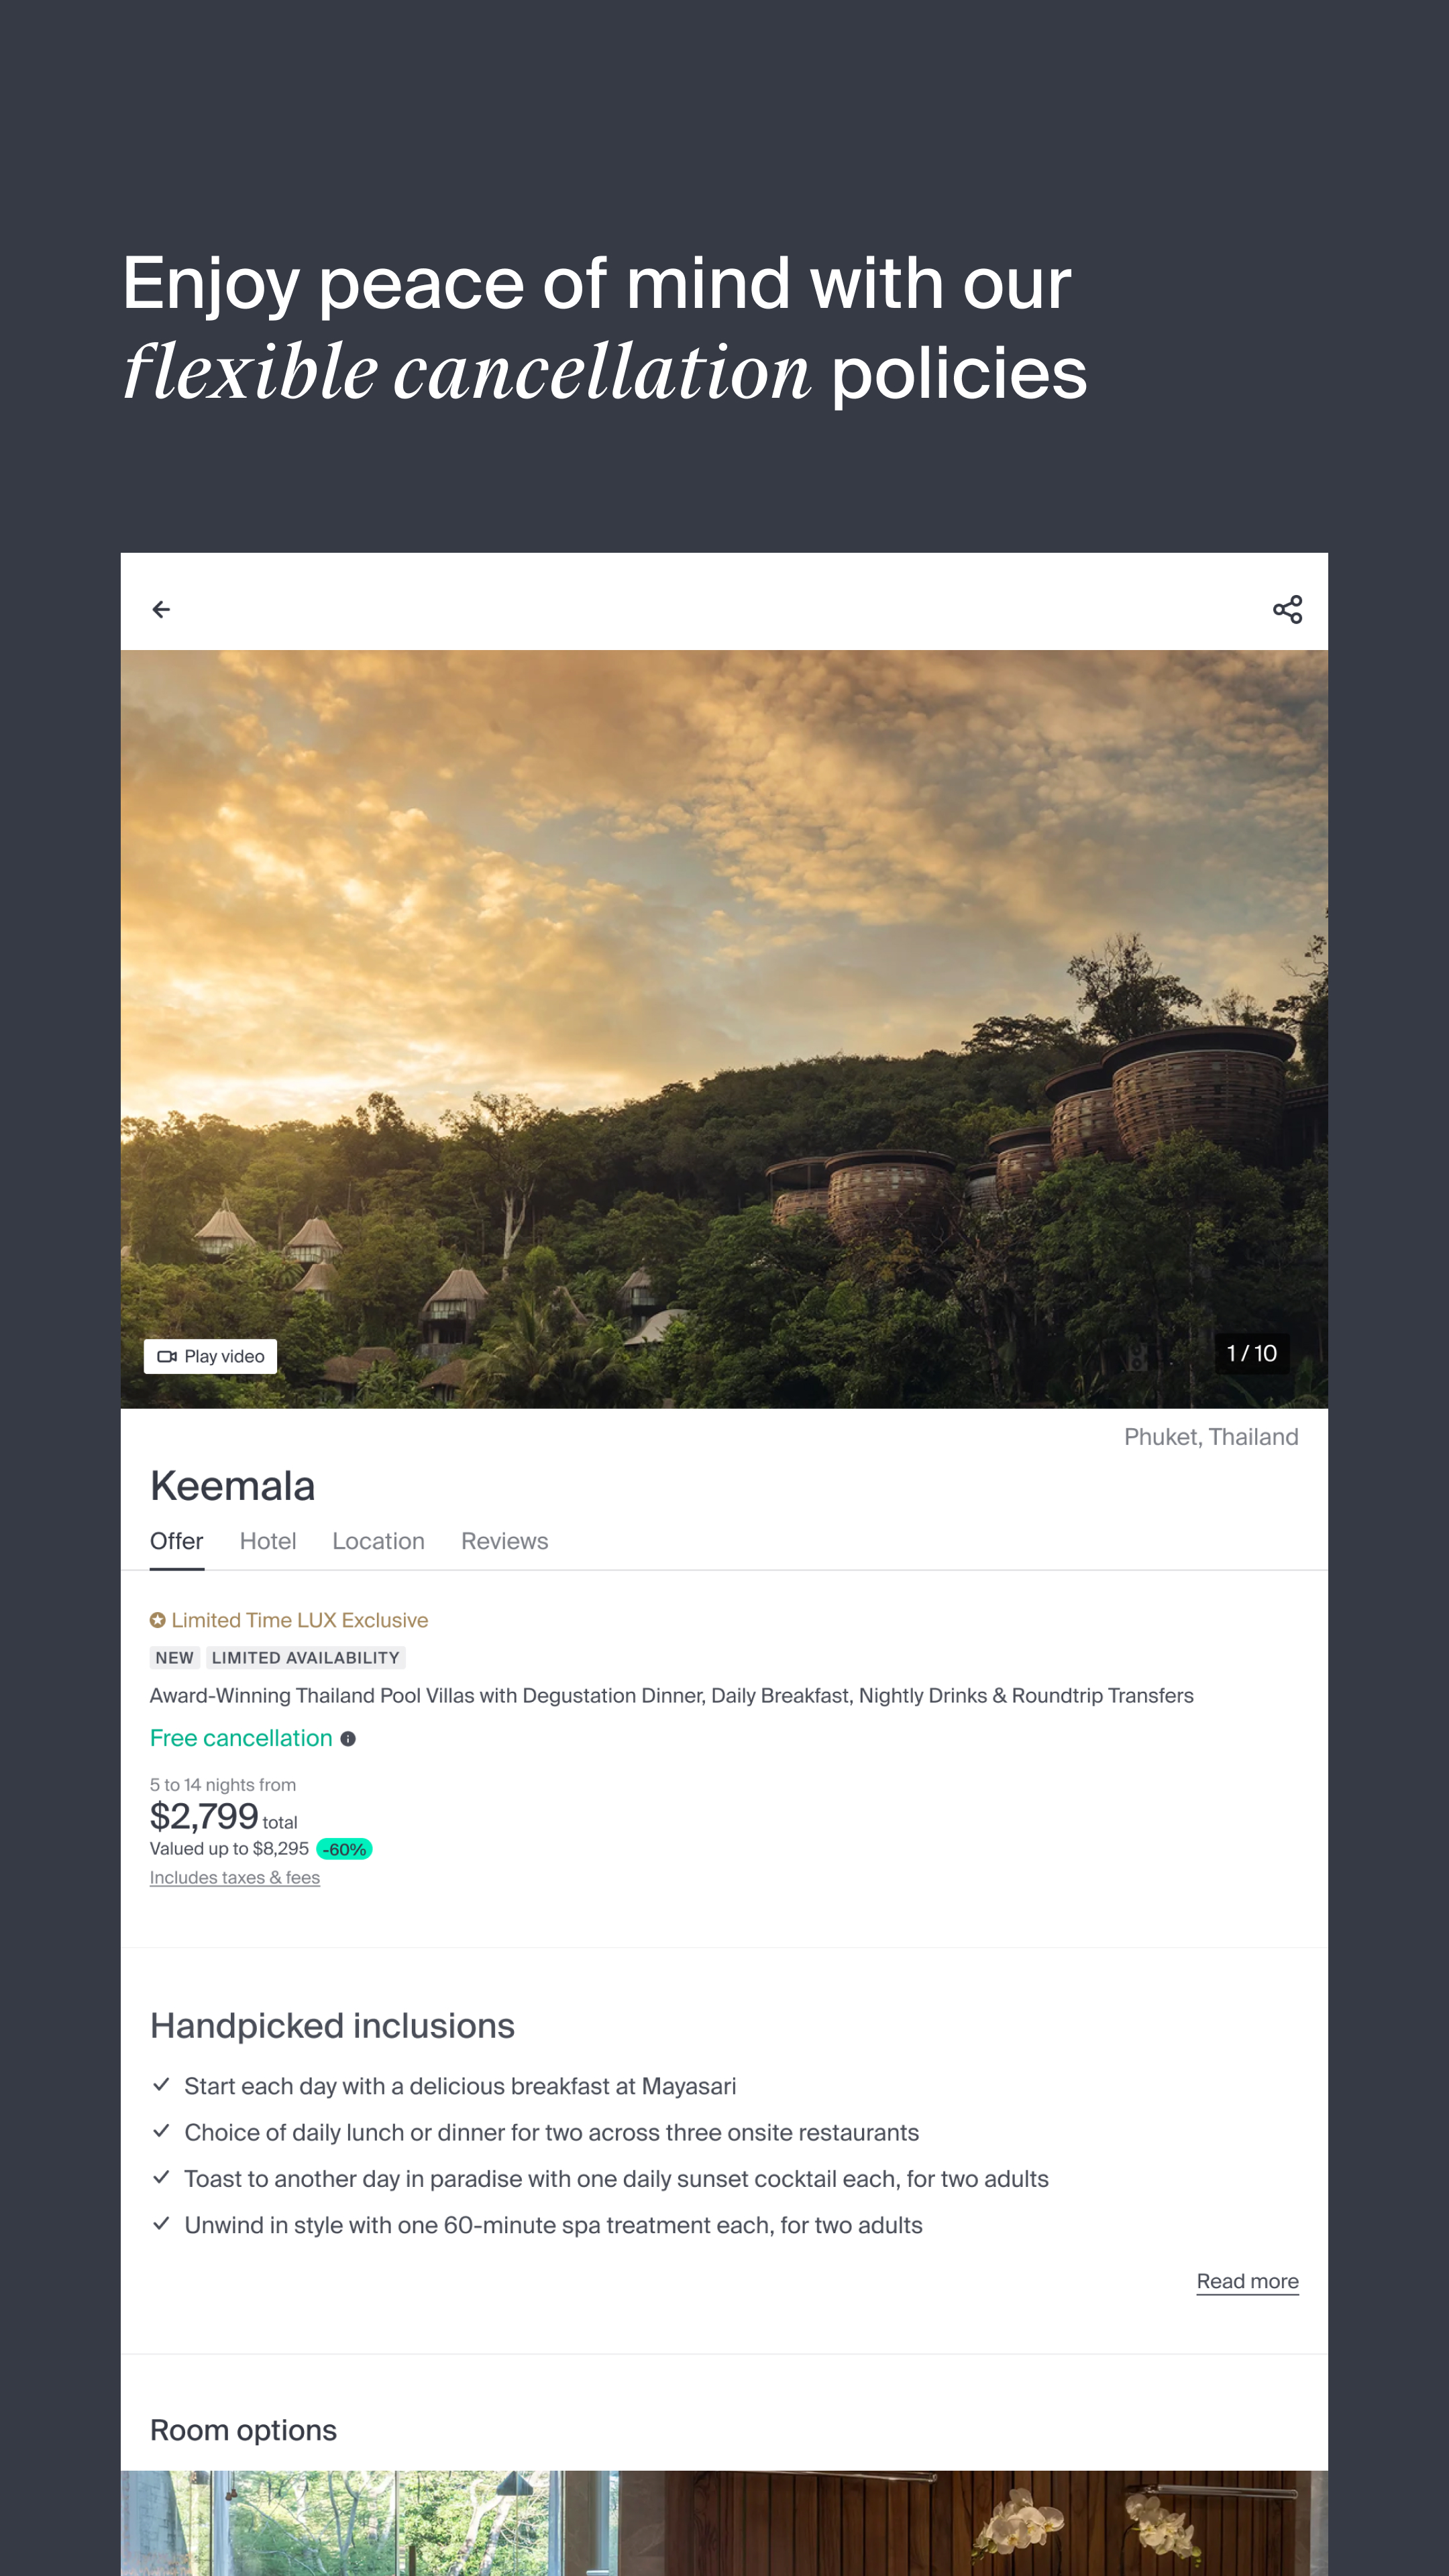Tap the back arrow icon

coord(161,609)
